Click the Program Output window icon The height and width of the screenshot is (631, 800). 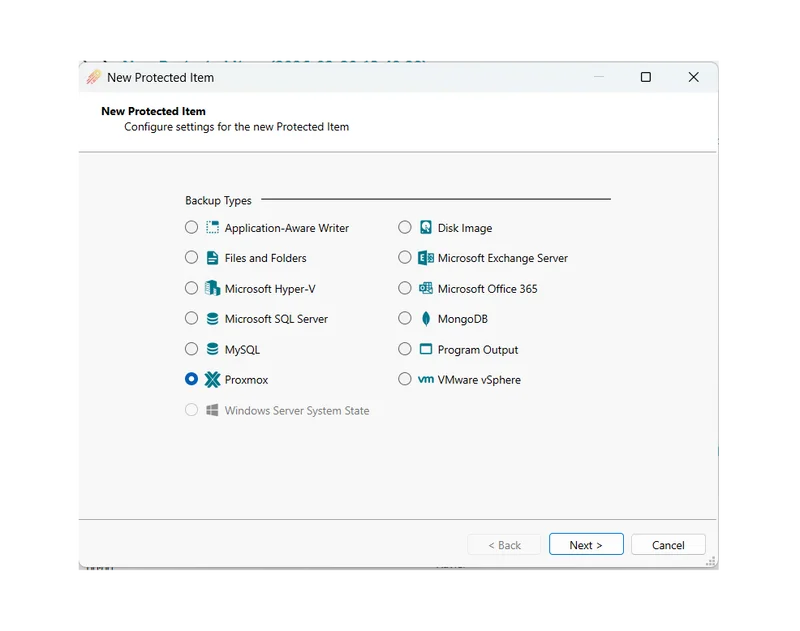pyautogui.click(x=425, y=350)
